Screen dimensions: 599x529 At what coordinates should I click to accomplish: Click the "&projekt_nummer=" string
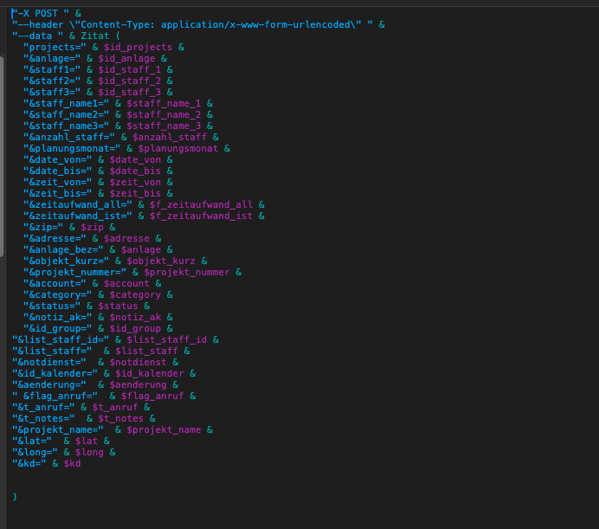pos(75,272)
